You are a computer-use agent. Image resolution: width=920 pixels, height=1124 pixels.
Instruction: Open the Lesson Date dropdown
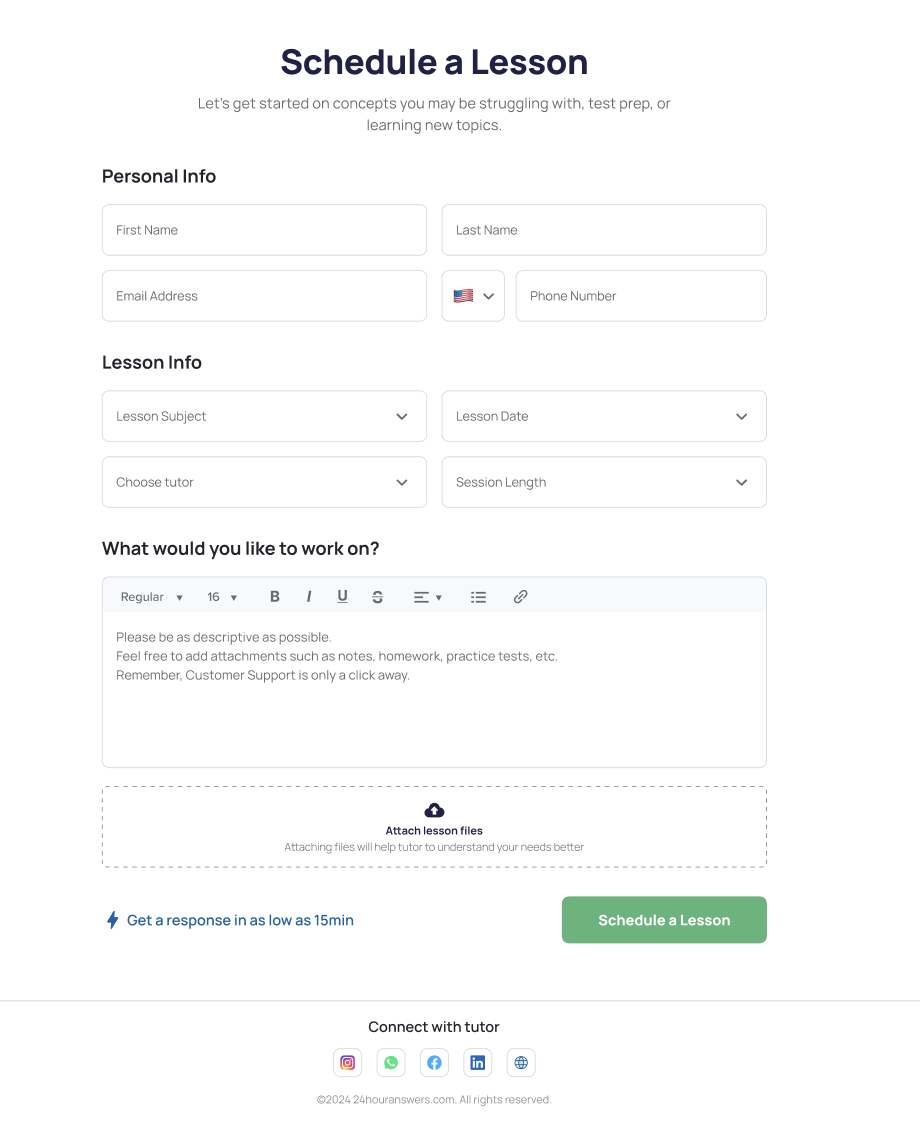[x=604, y=416]
